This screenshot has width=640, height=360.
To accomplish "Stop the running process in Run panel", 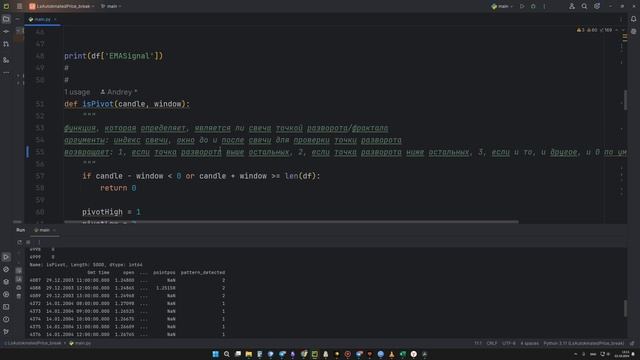I will click(28, 242).
